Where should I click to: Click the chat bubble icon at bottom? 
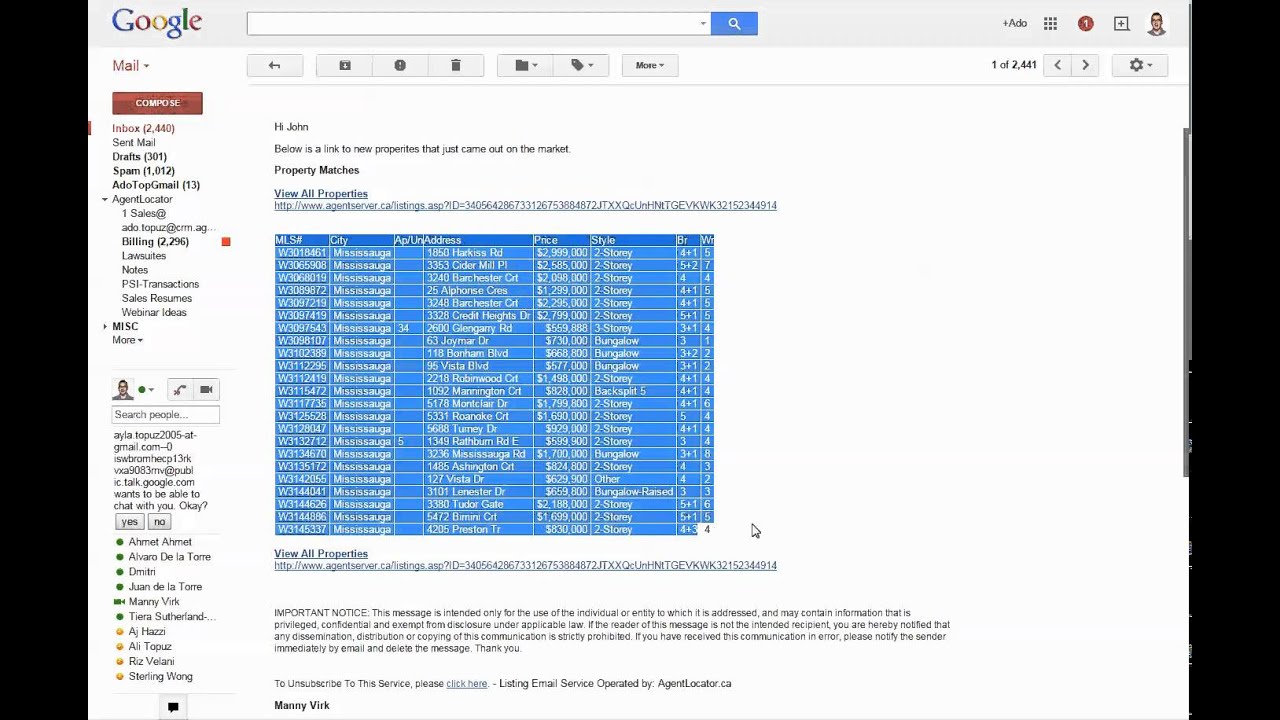[173, 707]
